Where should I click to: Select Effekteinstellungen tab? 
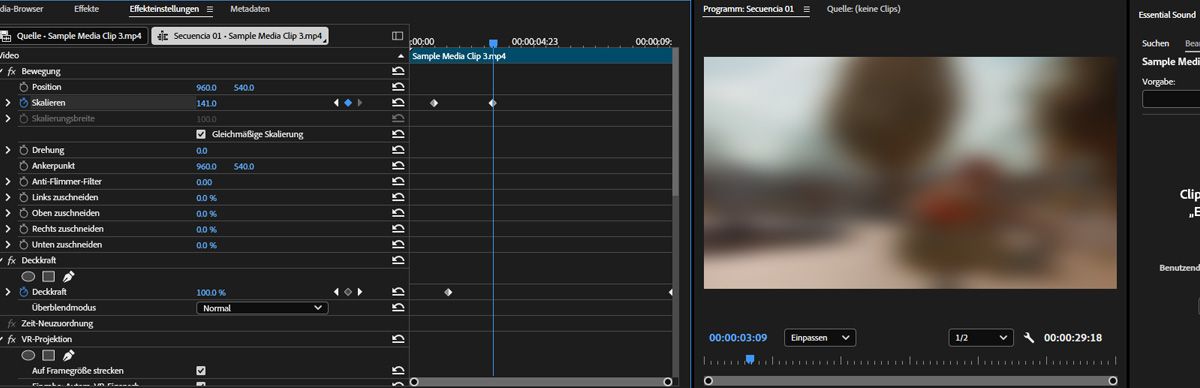(164, 9)
